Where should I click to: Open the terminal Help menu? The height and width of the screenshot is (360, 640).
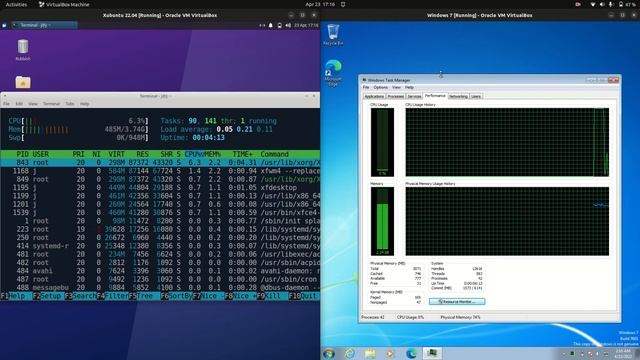tap(84, 104)
